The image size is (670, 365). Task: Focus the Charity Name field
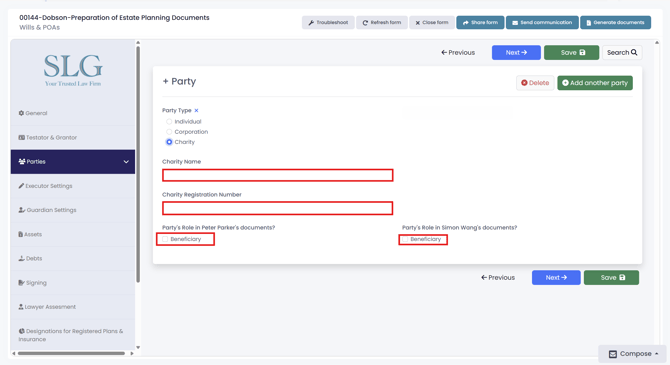[x=278, y=175]
